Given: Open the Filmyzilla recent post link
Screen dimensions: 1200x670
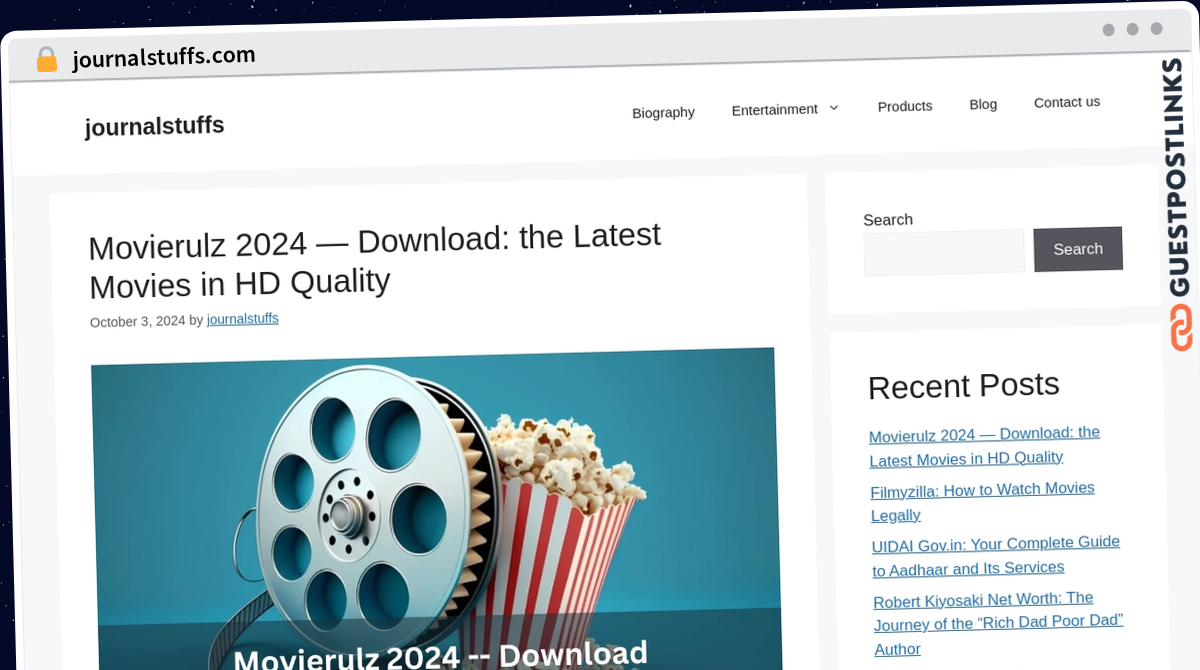Looking at the screenshot, I should pyautogui.click(x=983, y=502).
